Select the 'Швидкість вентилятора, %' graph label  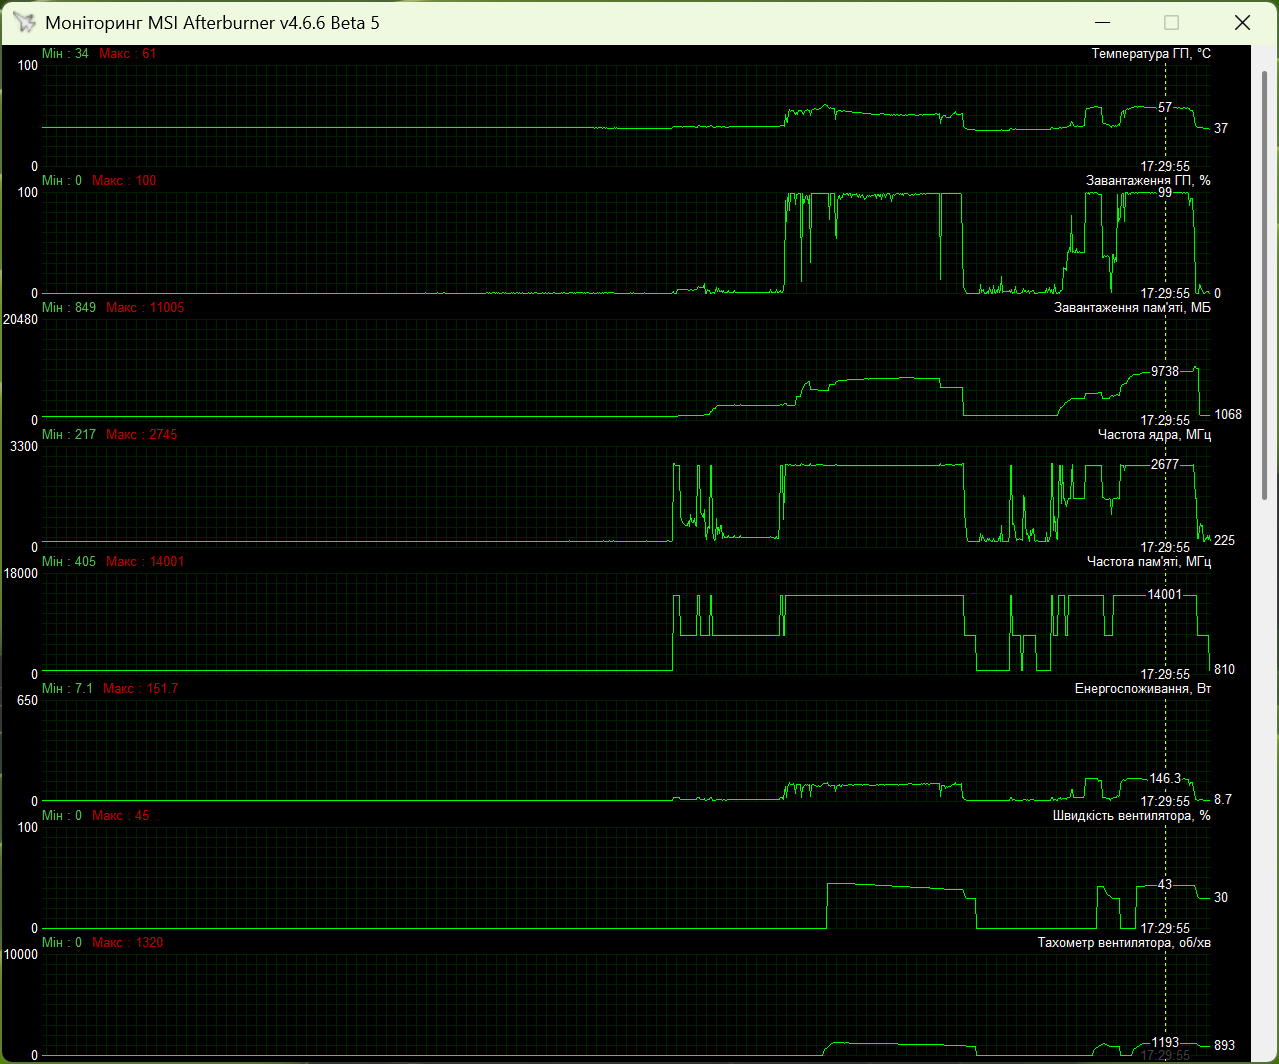[1132, 816]
